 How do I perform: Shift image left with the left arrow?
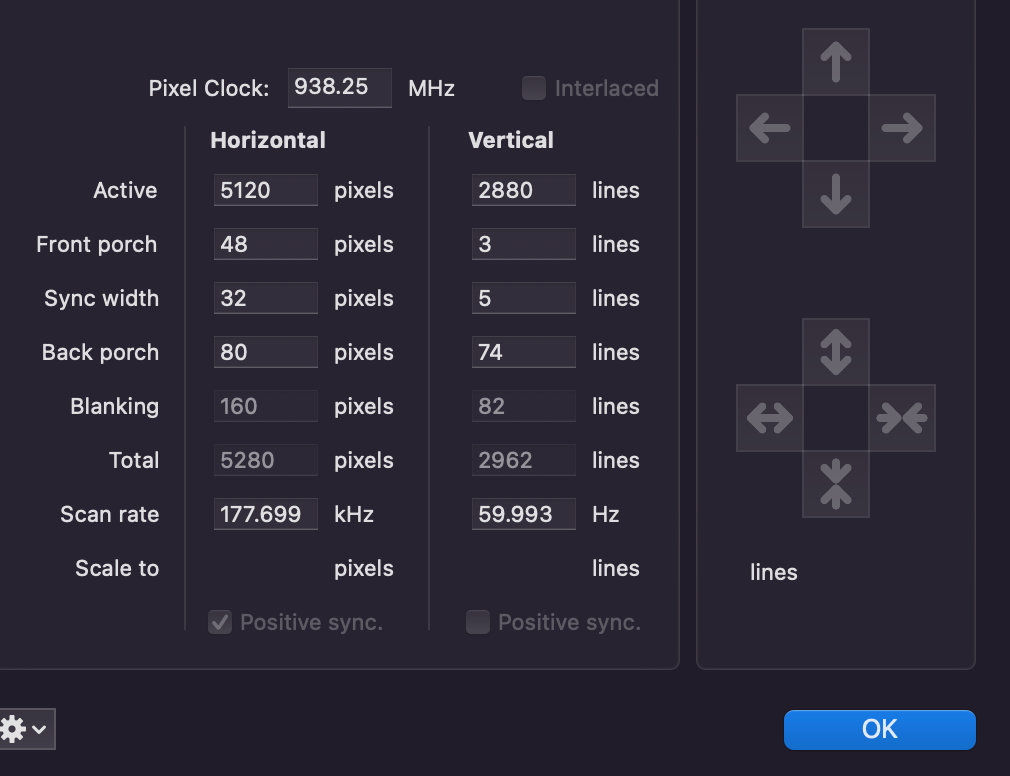[x=770, y=128]
